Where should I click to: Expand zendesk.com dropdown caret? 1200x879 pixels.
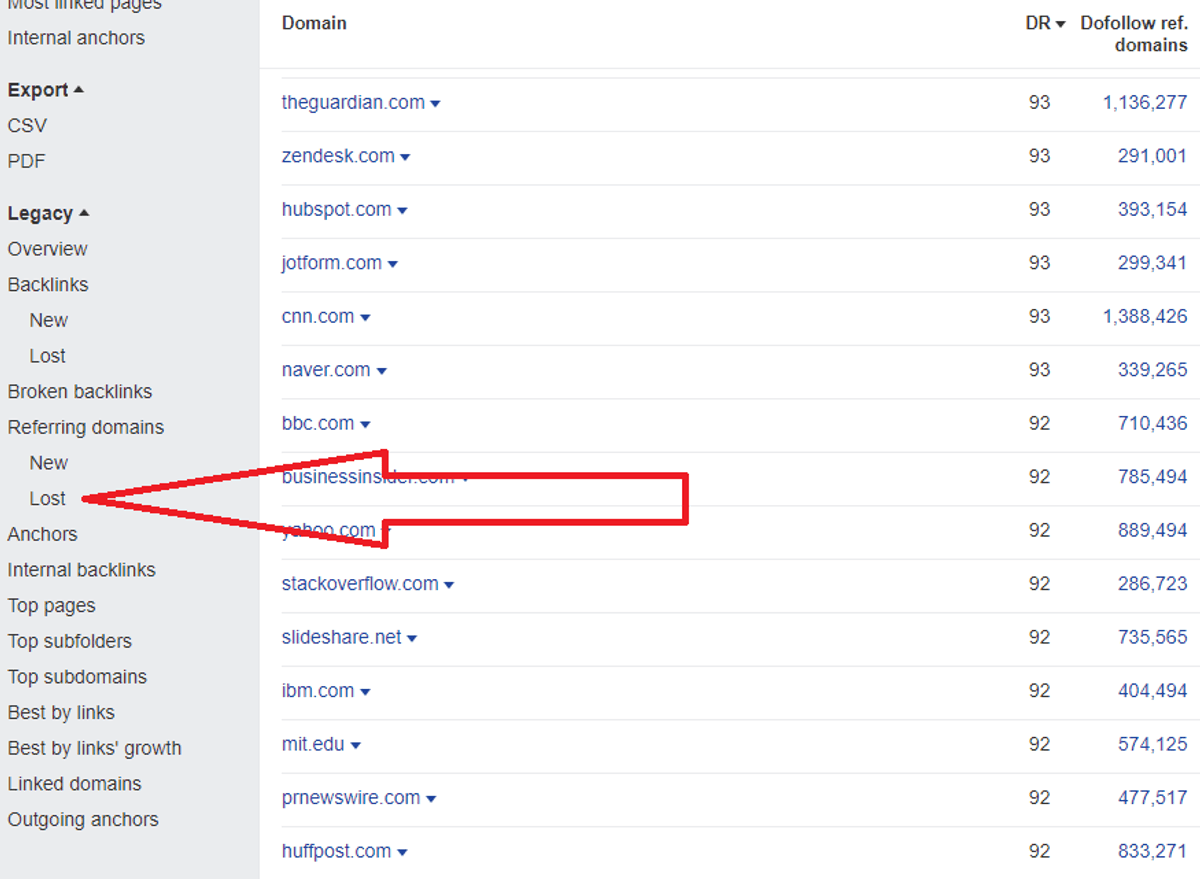405,157
